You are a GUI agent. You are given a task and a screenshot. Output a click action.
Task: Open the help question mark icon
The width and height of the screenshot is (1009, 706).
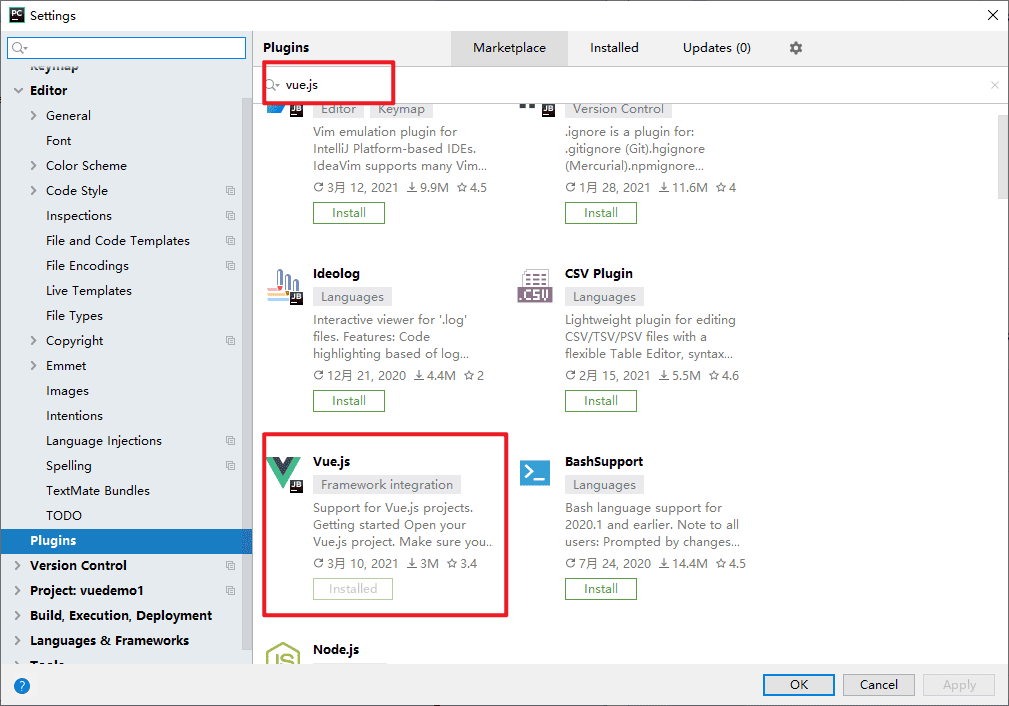click(22, 685)
